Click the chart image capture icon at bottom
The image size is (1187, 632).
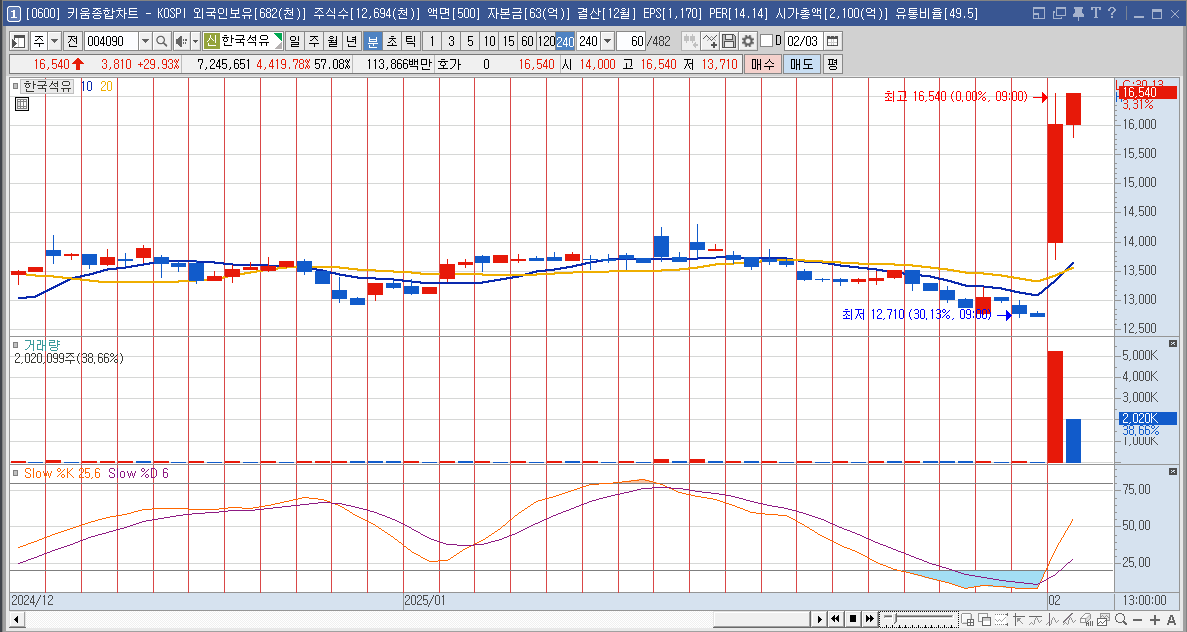pyautogui.click(x=1103, y=620)
